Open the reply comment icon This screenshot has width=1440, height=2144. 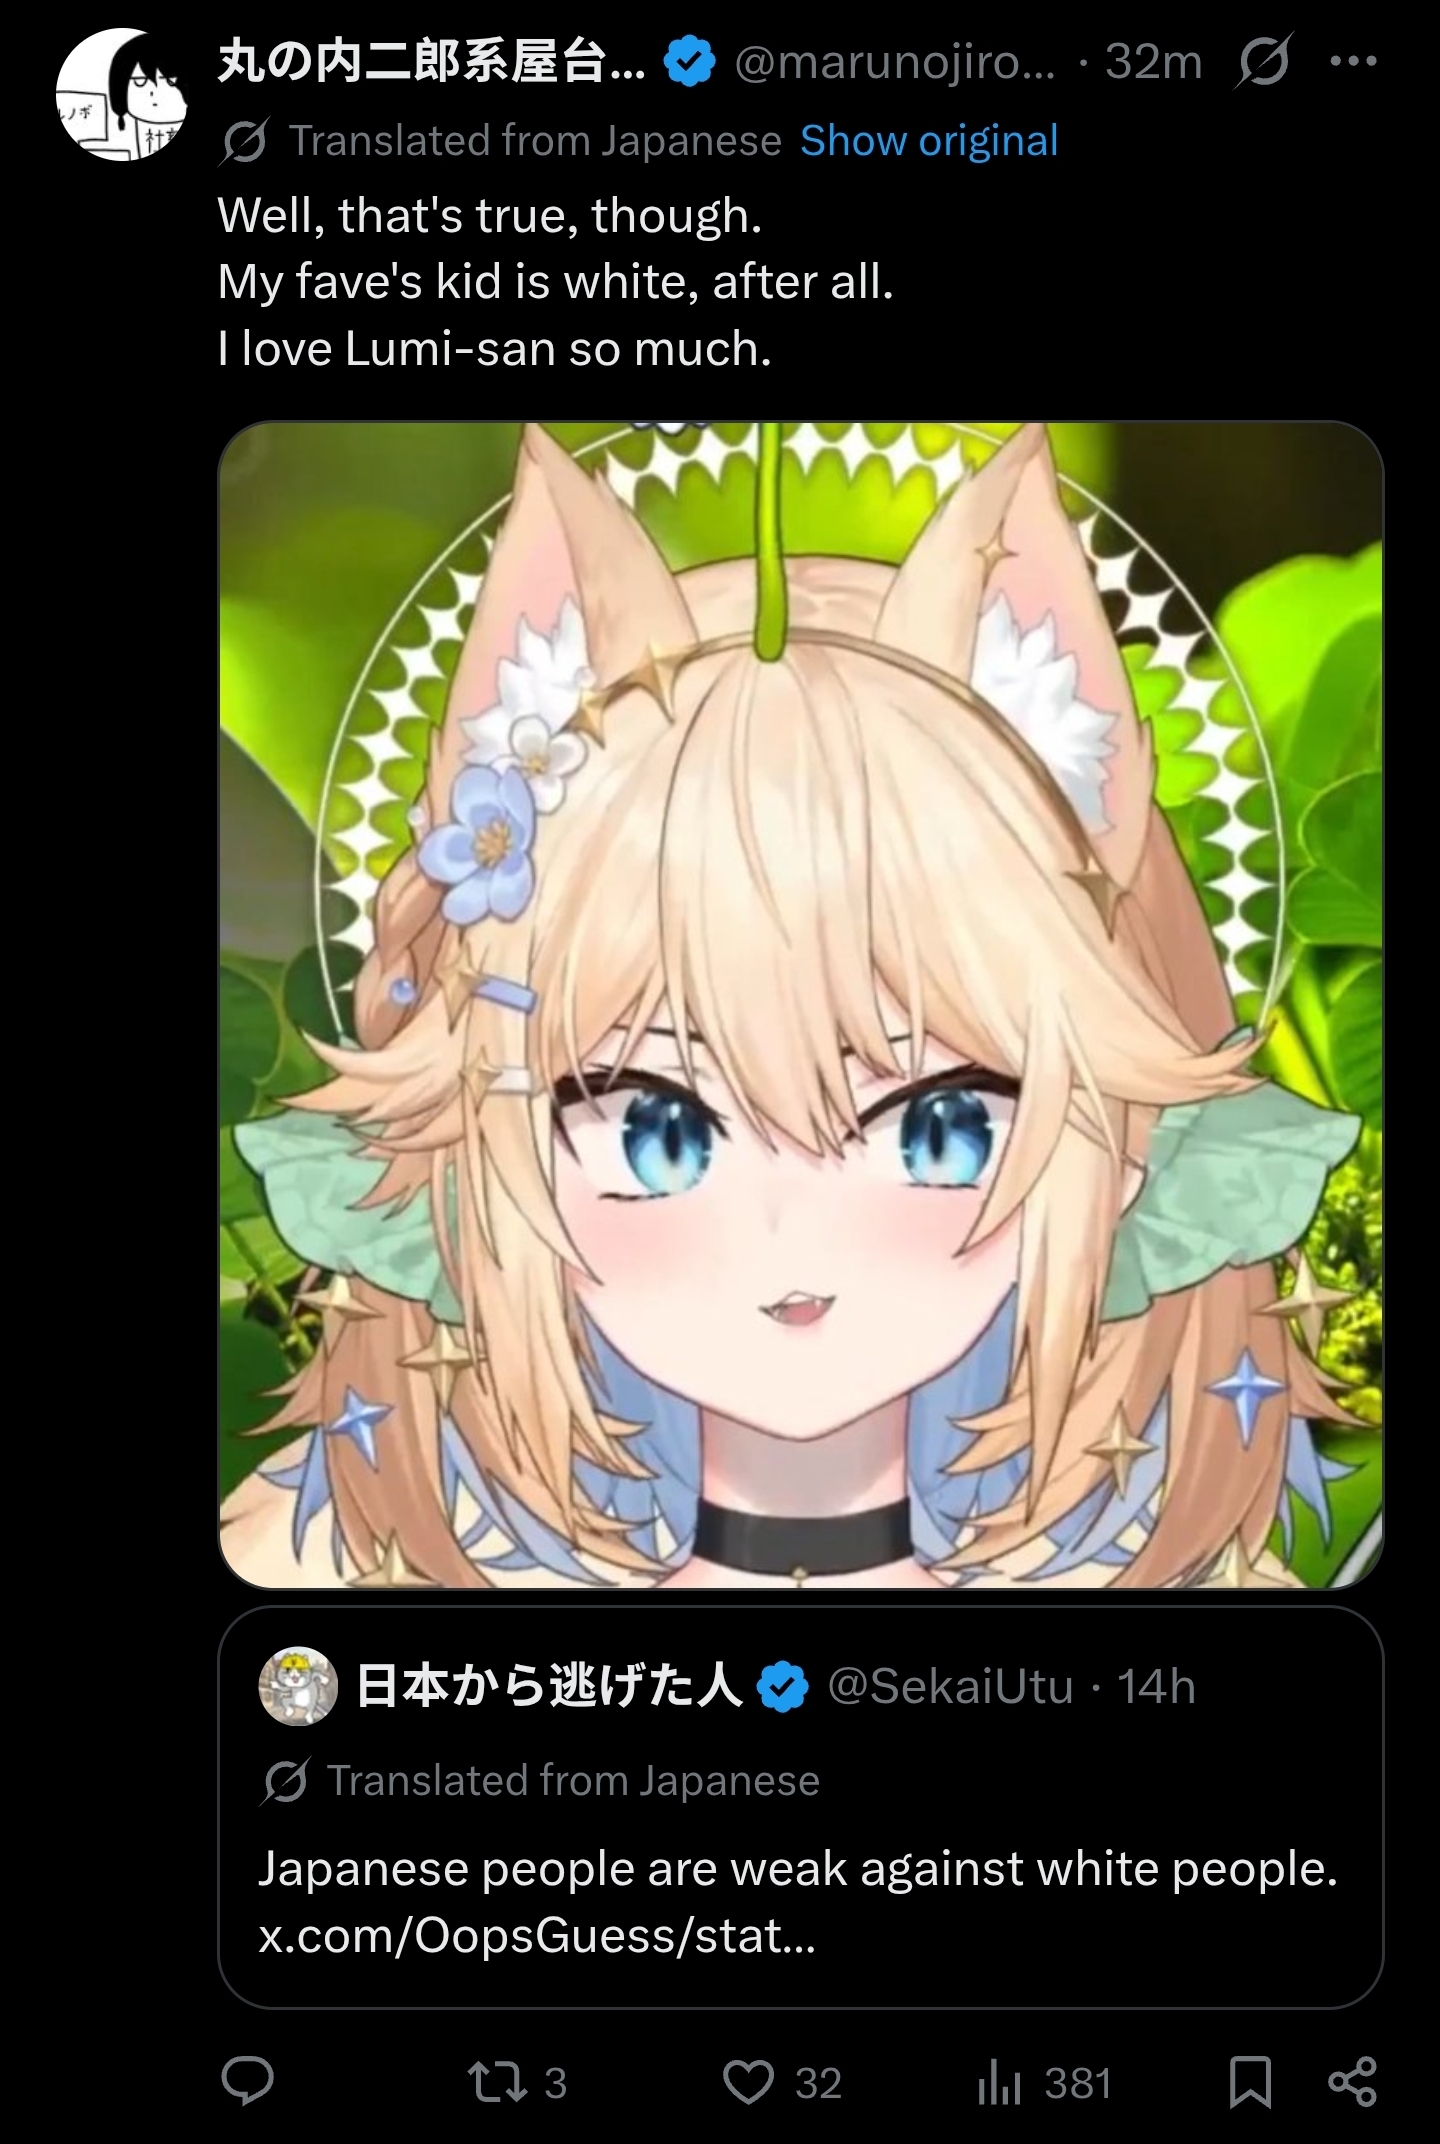(x=247, y=2082)
